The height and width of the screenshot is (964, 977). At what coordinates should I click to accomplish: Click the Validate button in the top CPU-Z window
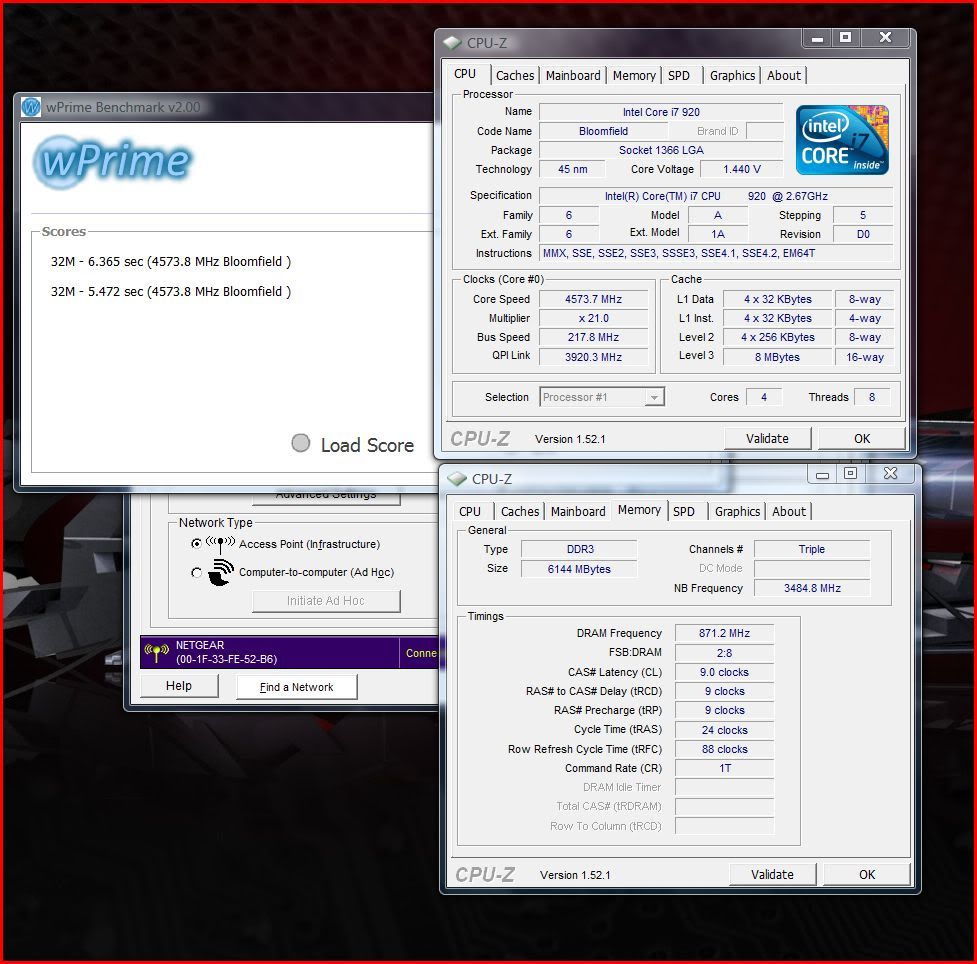tap(767, 438)
